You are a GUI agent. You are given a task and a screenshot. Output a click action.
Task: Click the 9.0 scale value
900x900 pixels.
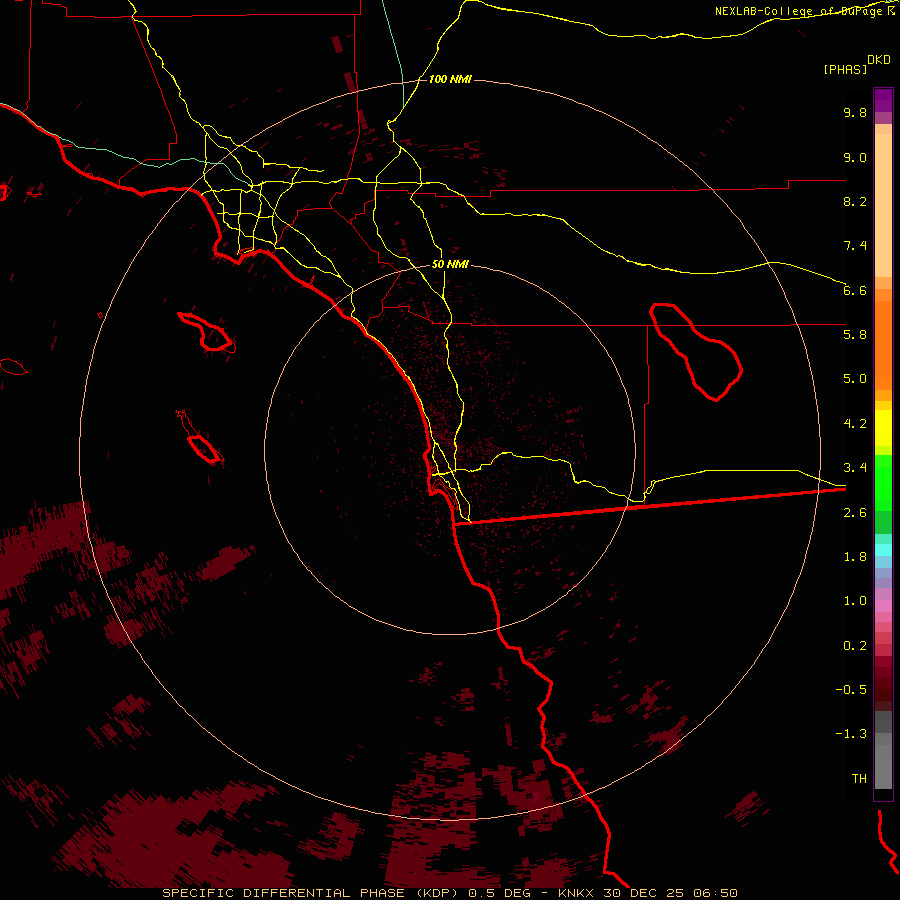point(855,157)
